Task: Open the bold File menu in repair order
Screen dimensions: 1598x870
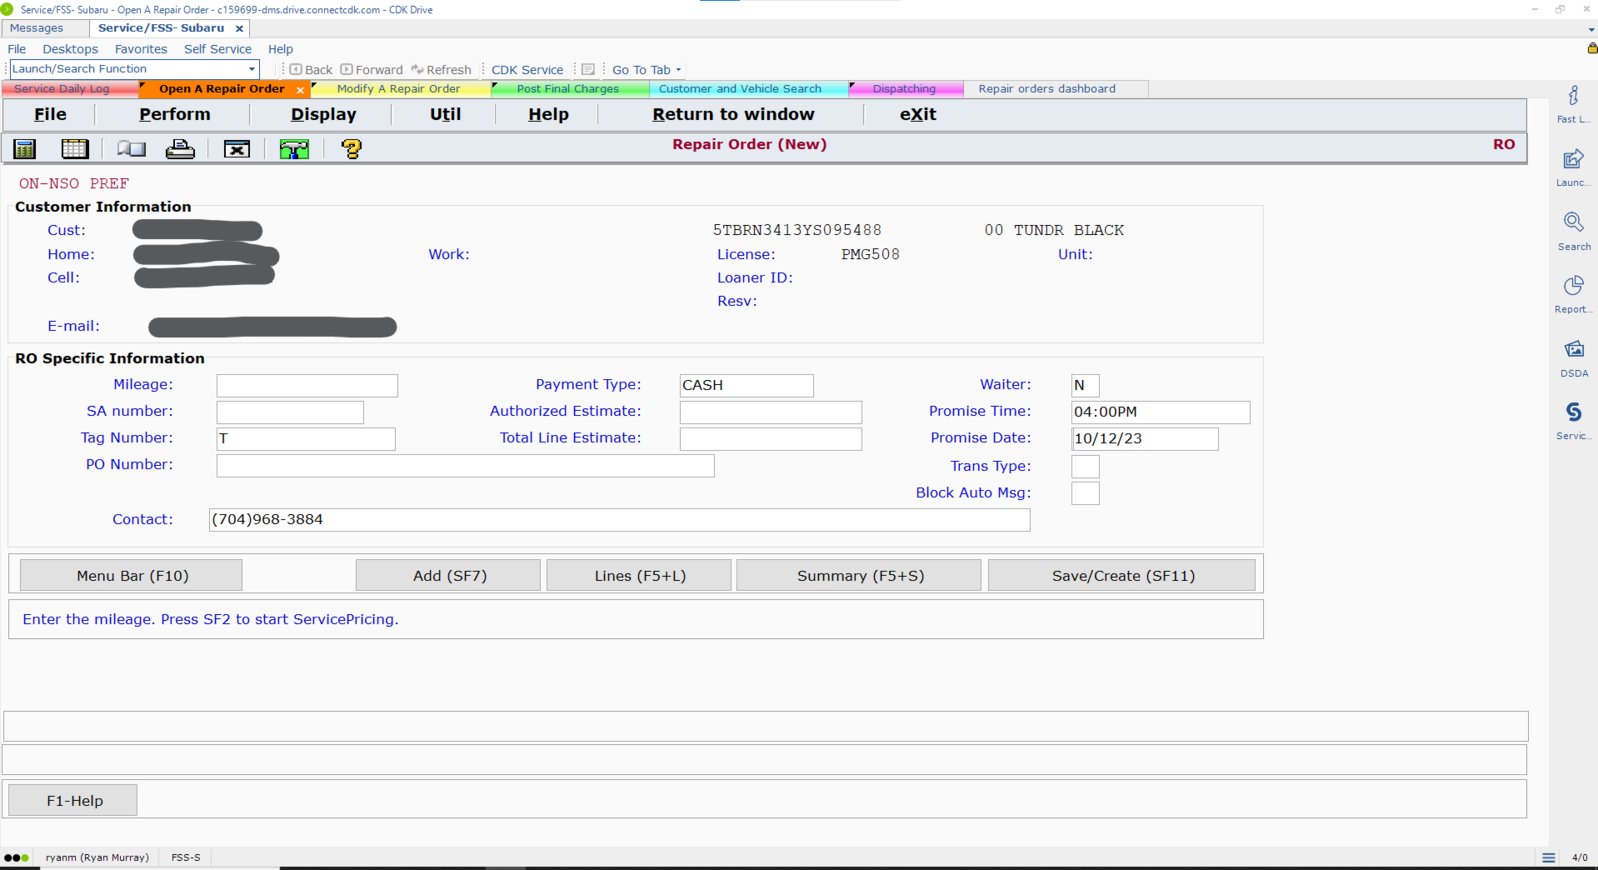Action: (x=50, y=114)
